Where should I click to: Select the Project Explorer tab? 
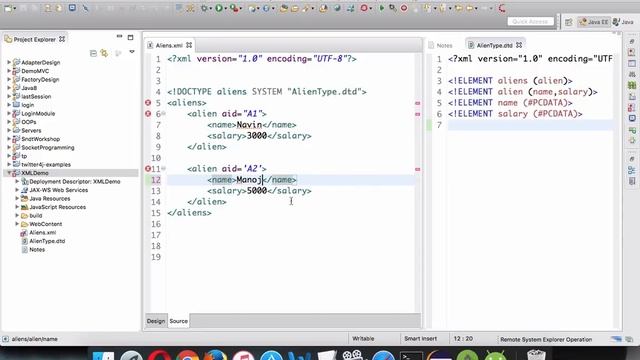click(34, 40)
